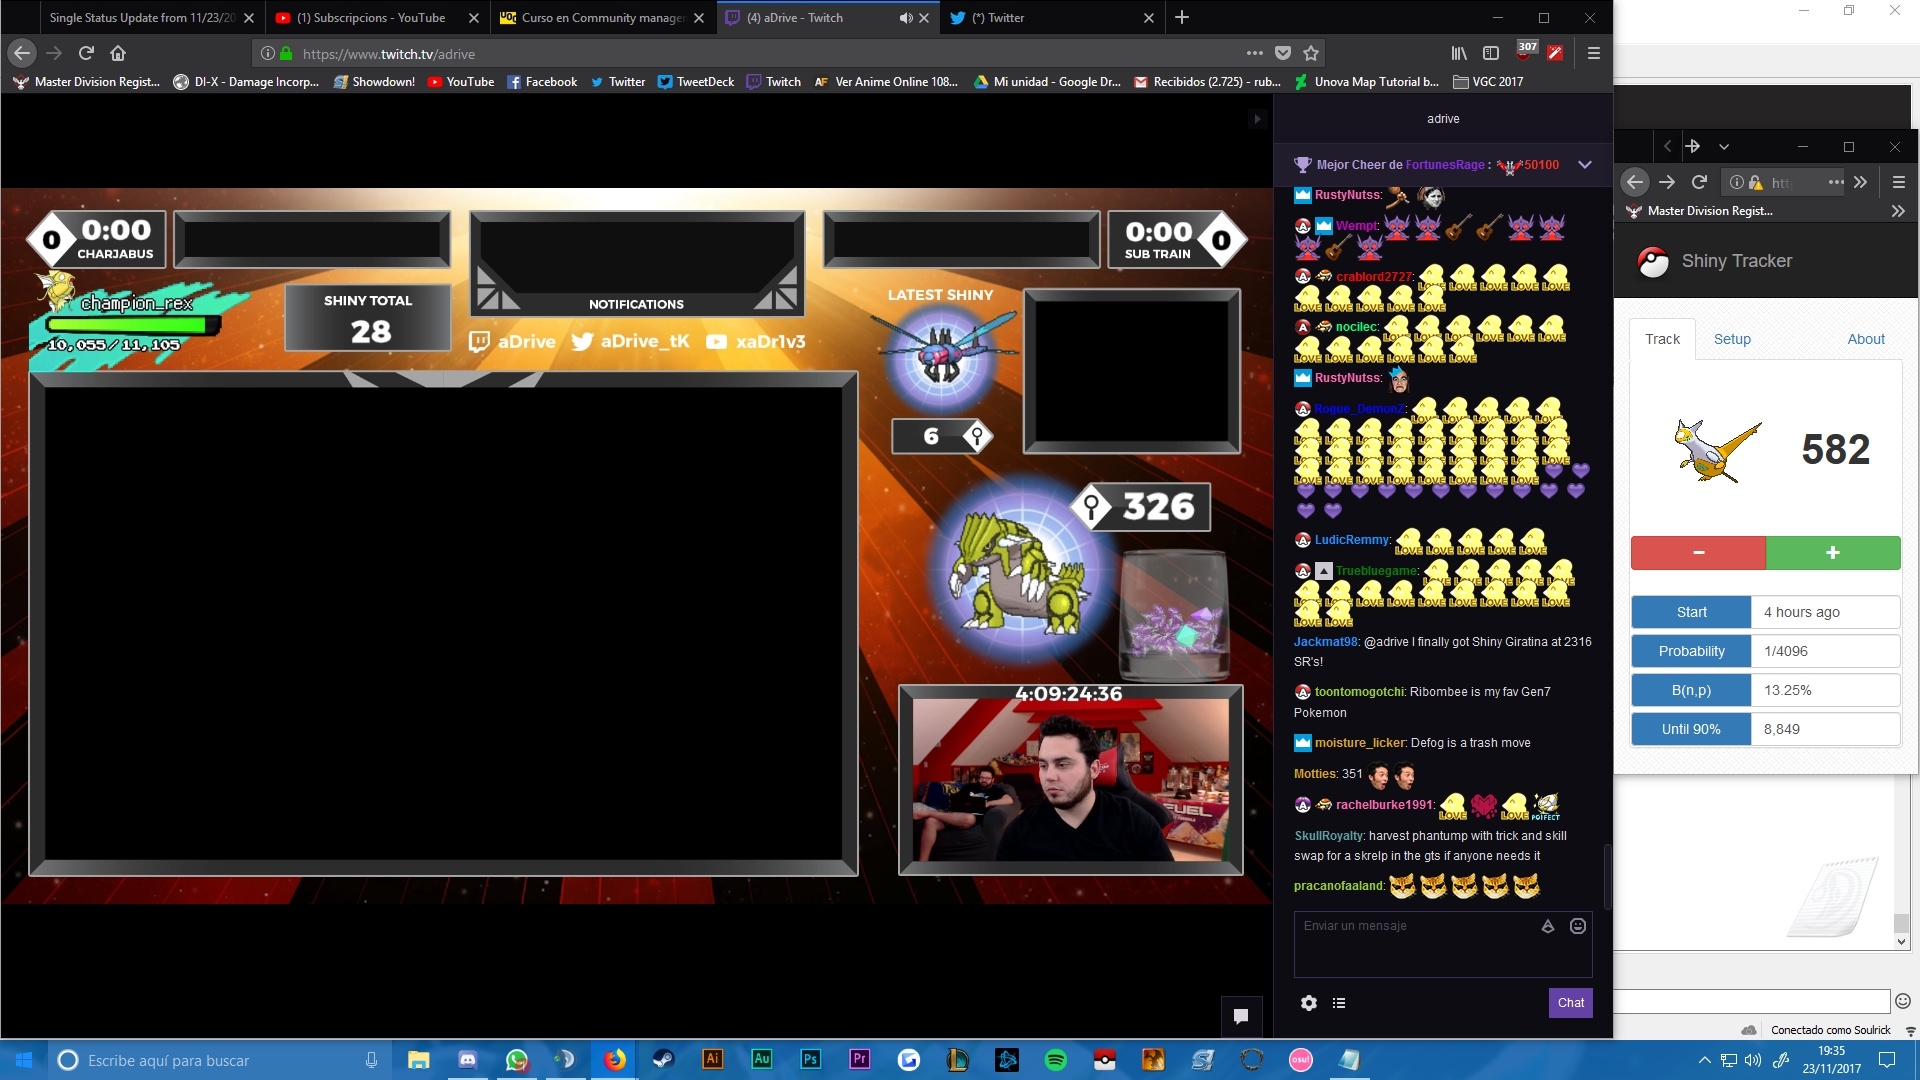Select the Track tab in Shiny Tracker
The width and height of the screenshot is (1920, 1080).
pos(1662,339)
